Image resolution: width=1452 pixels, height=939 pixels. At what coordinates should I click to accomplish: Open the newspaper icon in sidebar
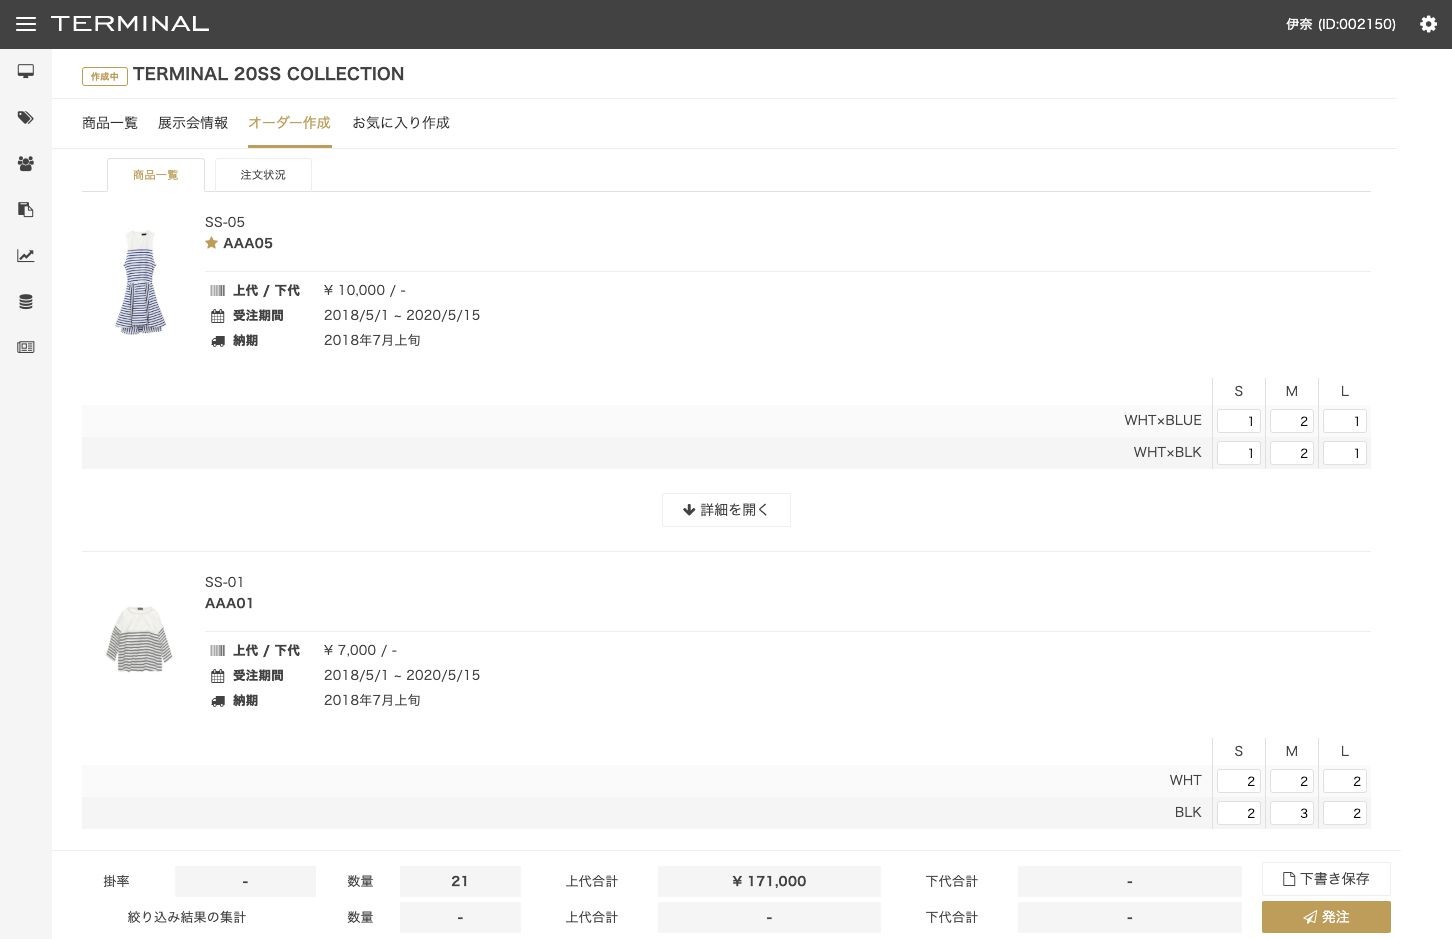[26, 347]
